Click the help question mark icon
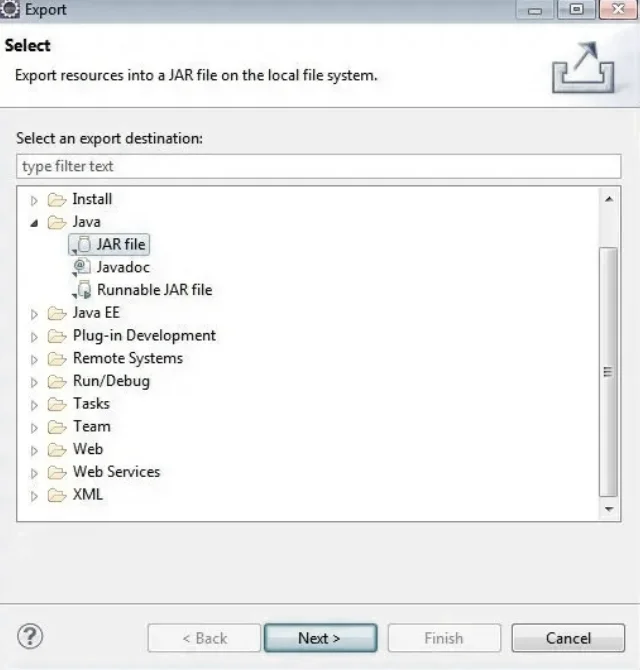 pos(31,636)
